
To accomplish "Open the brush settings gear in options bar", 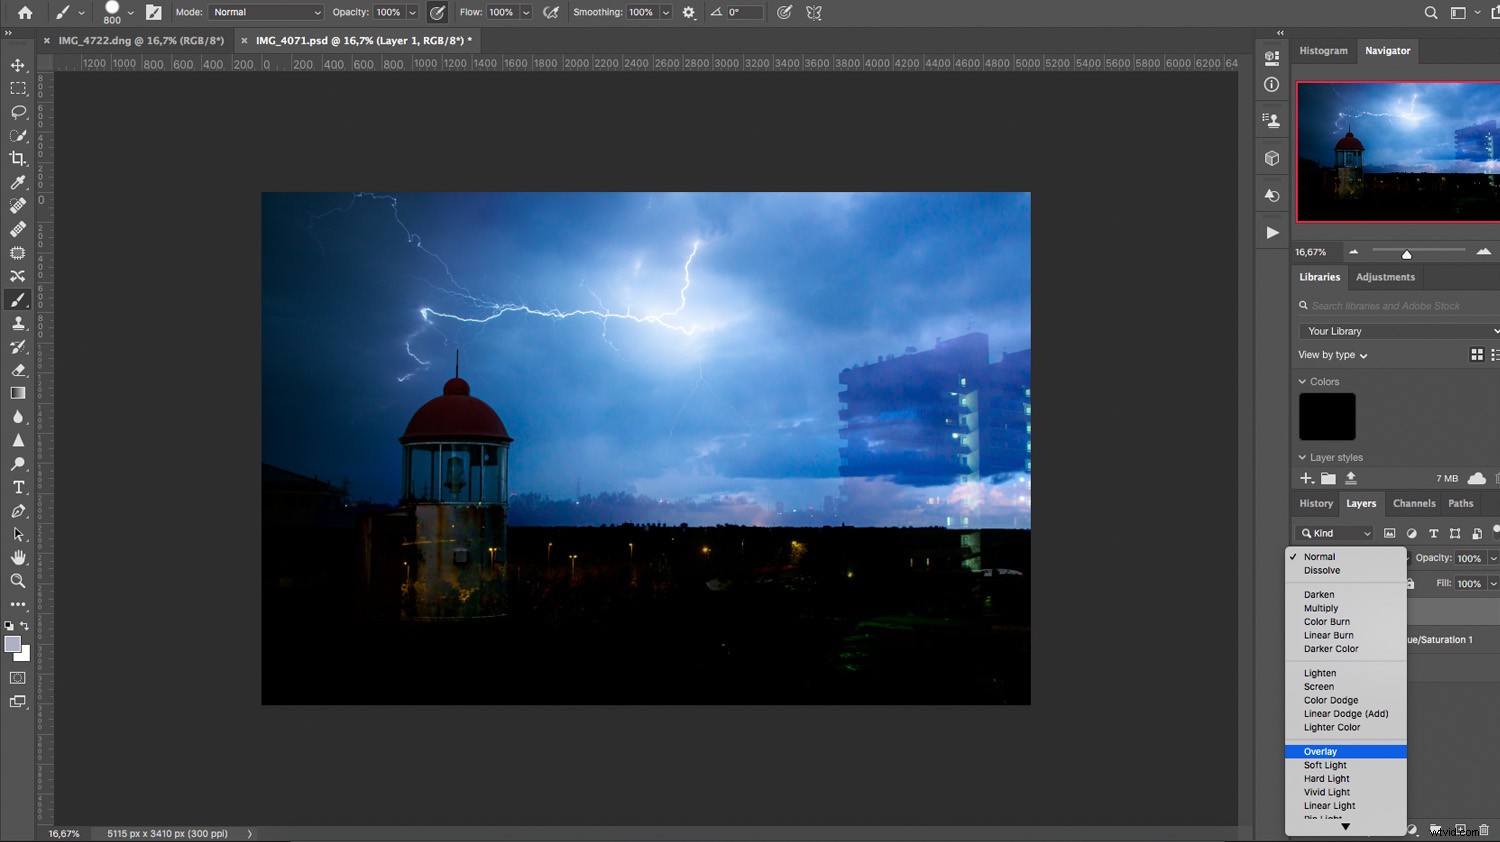I will tap(688, 12).
